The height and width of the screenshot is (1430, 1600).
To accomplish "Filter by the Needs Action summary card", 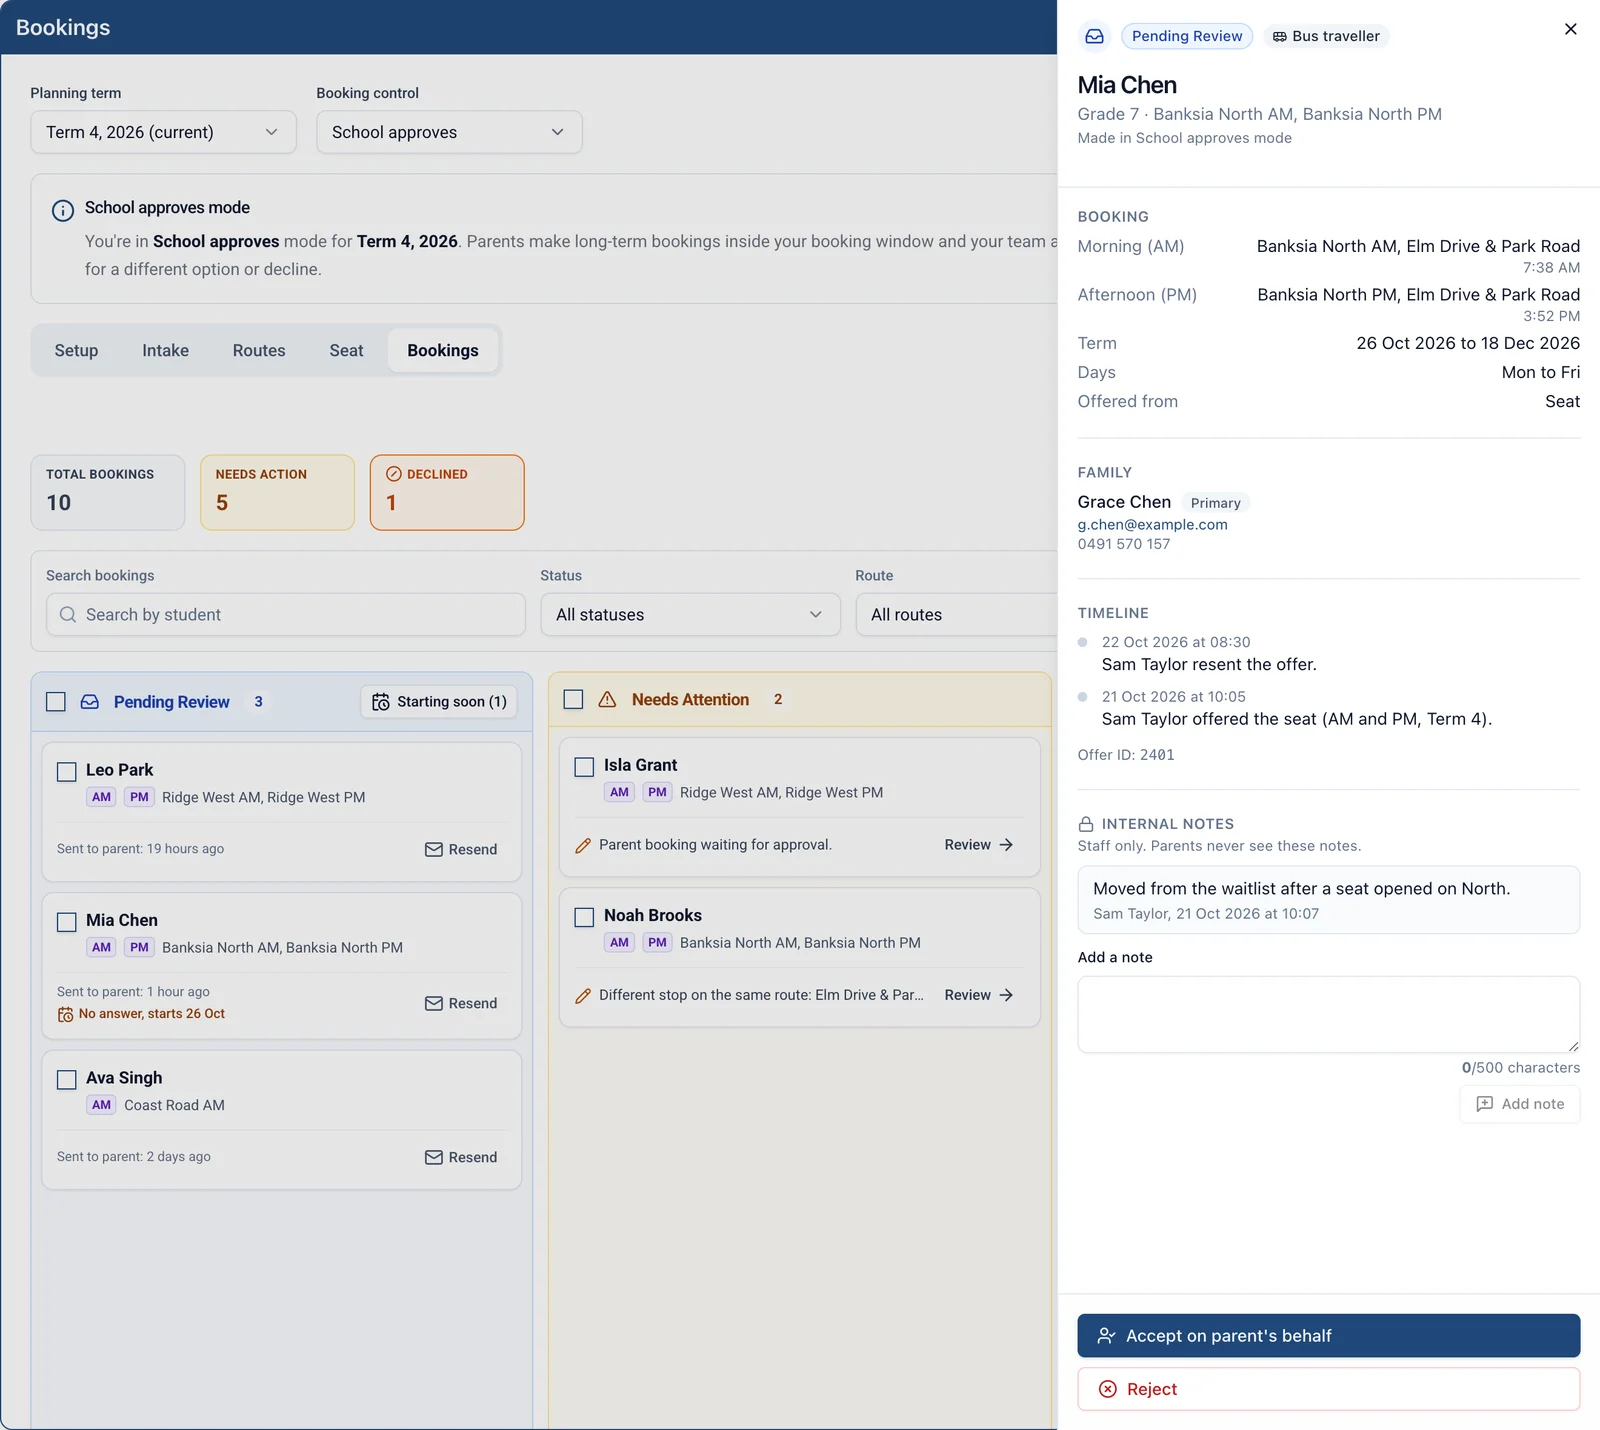I will [277, 492].
